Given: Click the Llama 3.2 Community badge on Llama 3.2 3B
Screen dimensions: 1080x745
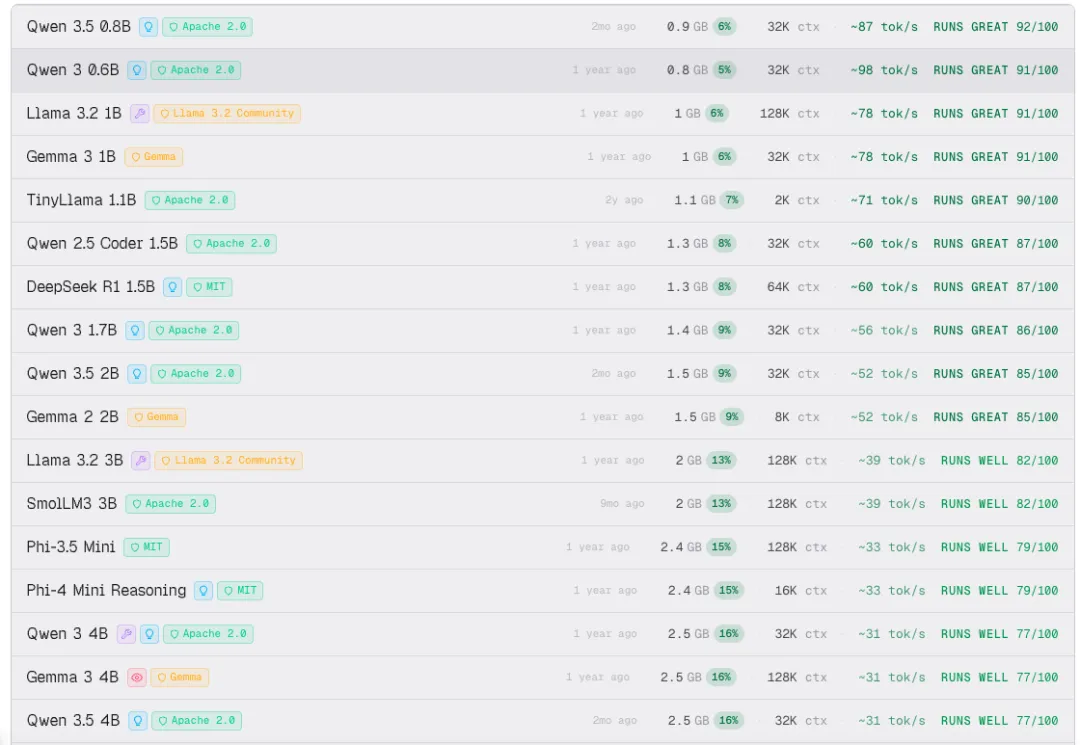Looking at the screenshot, I should click(x=229, y=461).
